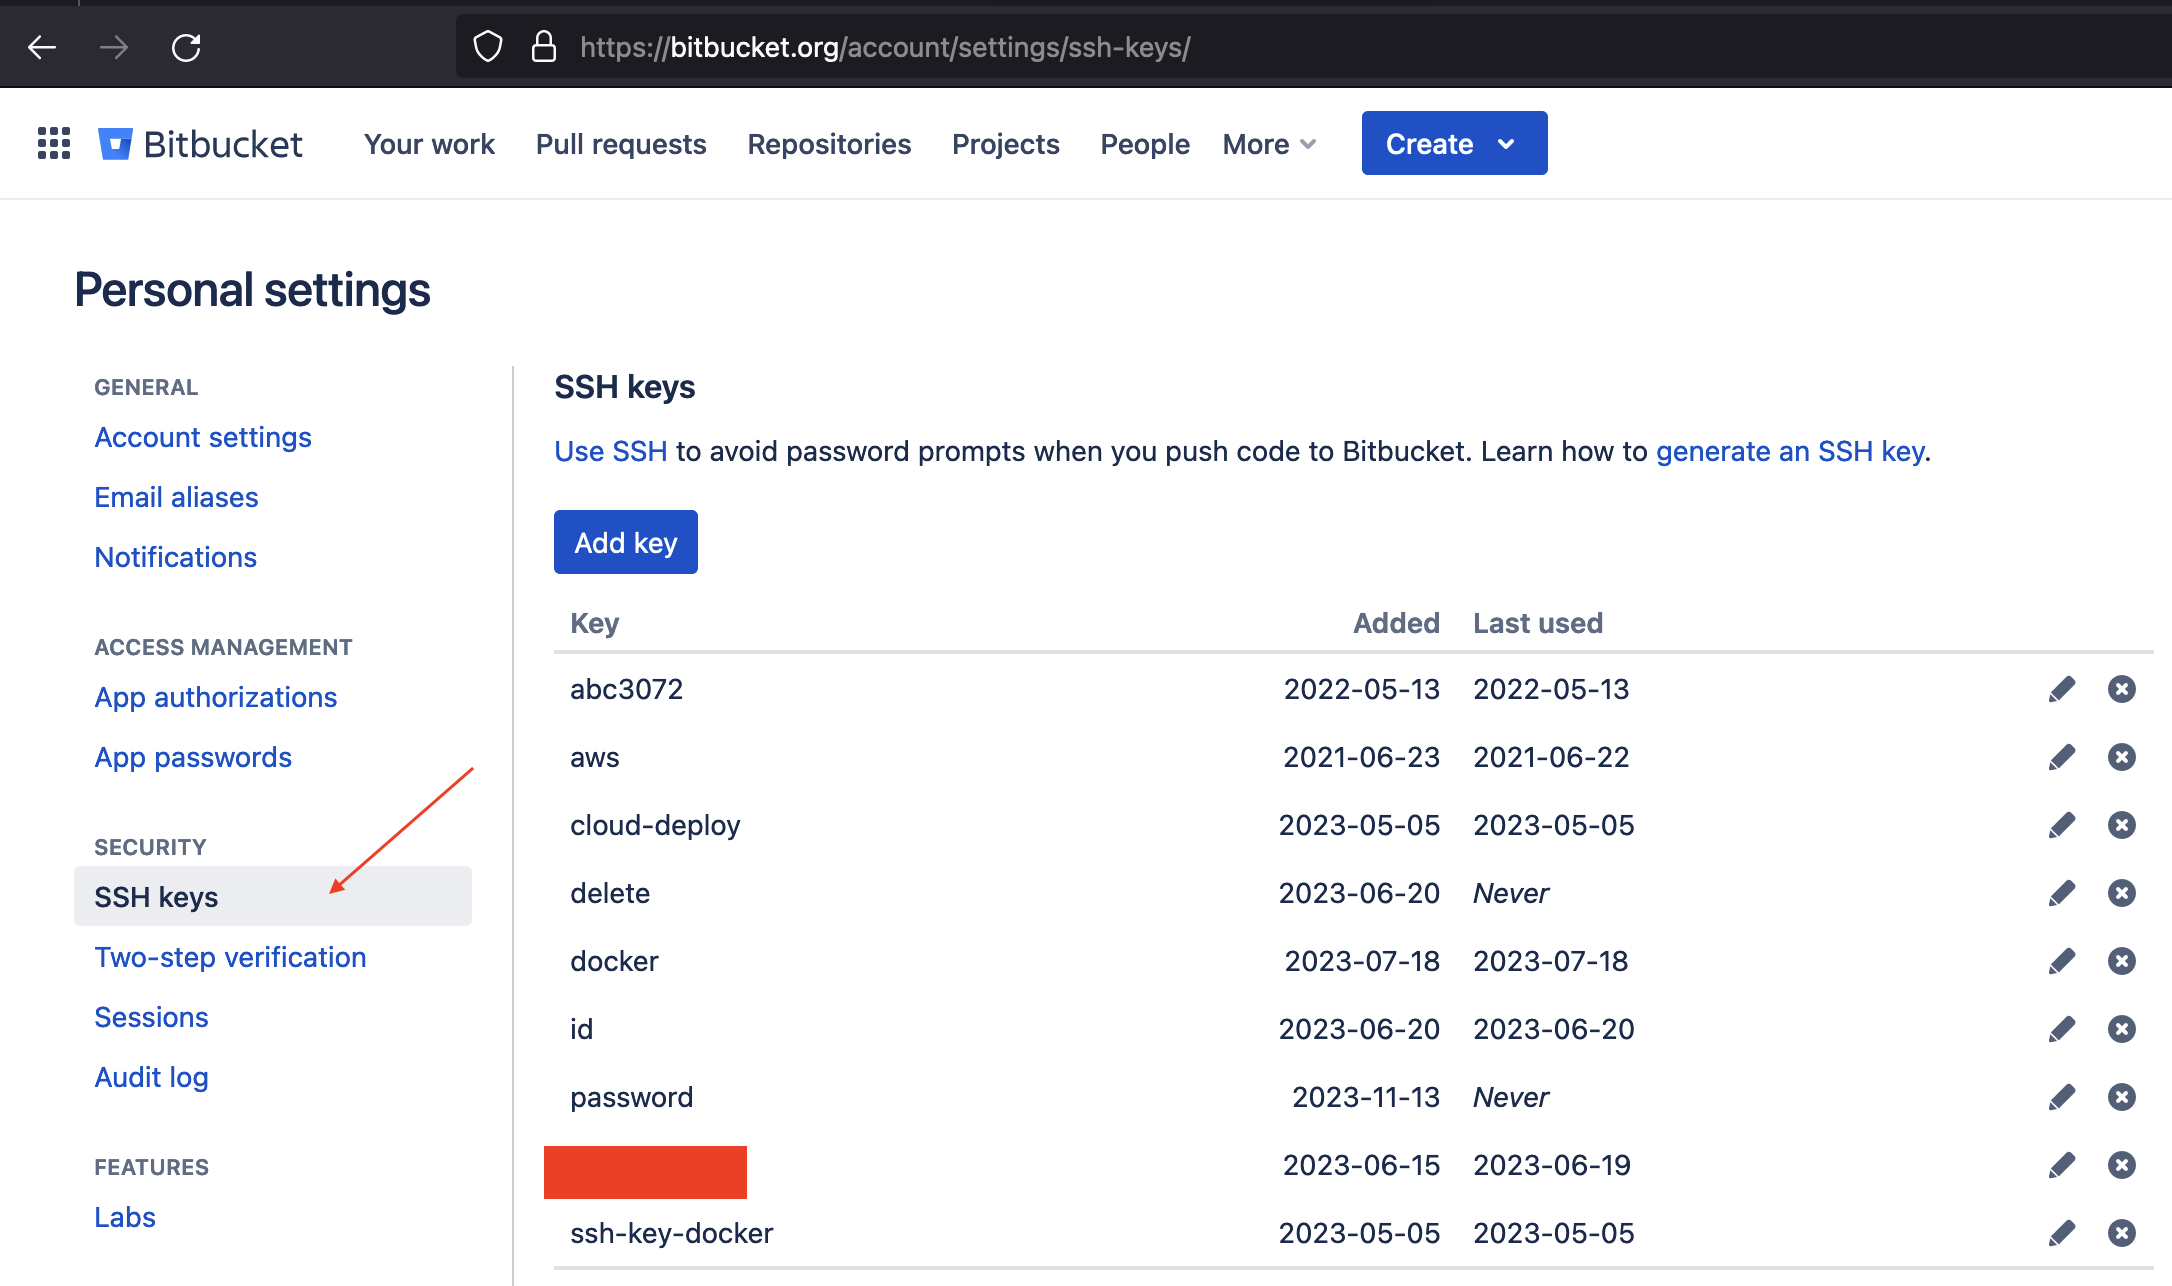Edit the password key entry
Image resolution: width=2172 pixels, height=1286 pixels.
click(x=2061, y=1097)
